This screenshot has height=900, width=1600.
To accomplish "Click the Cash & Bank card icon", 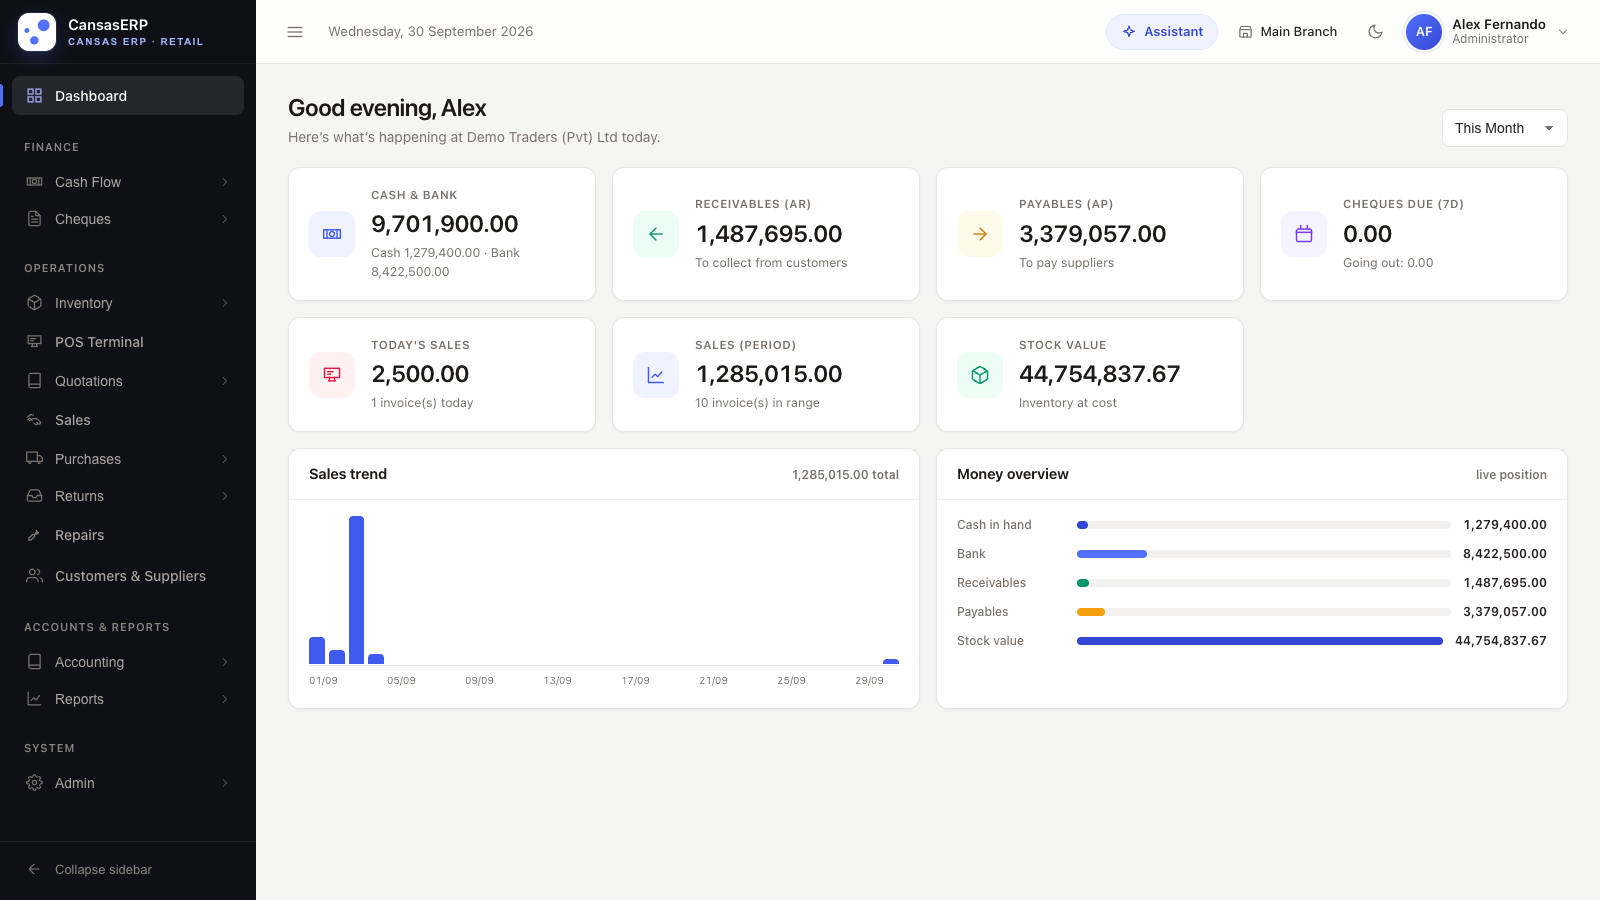I will pyautogui.click(x=332, y=234).
